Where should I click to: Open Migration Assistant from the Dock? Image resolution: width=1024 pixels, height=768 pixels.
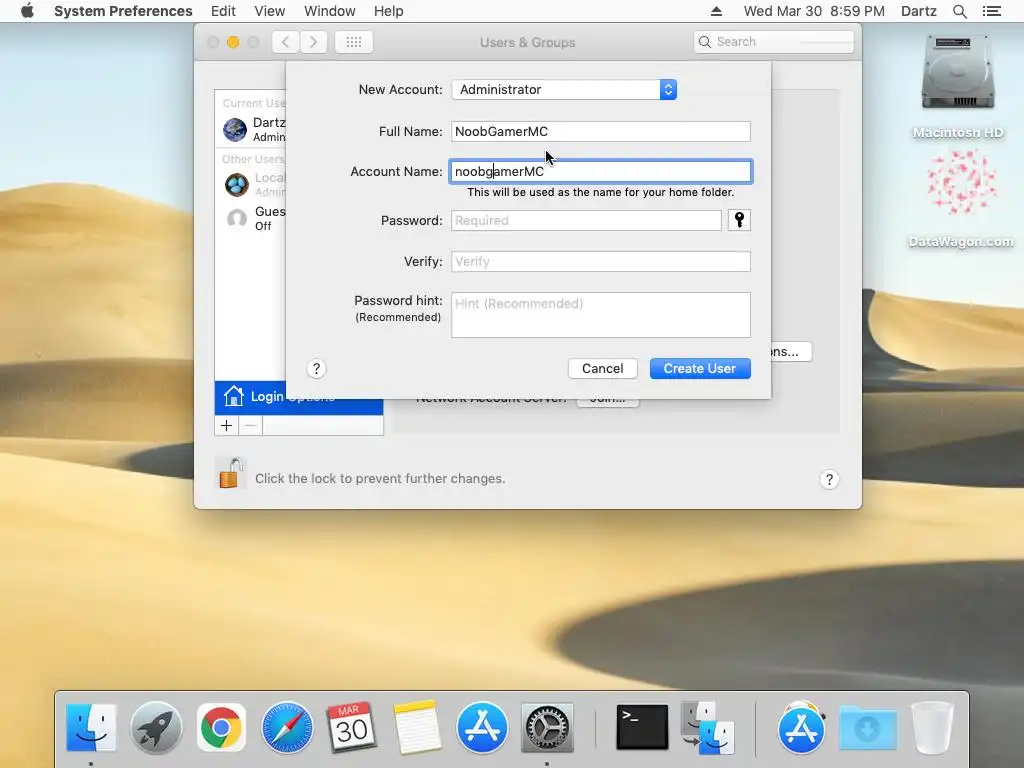click(707, 728)
